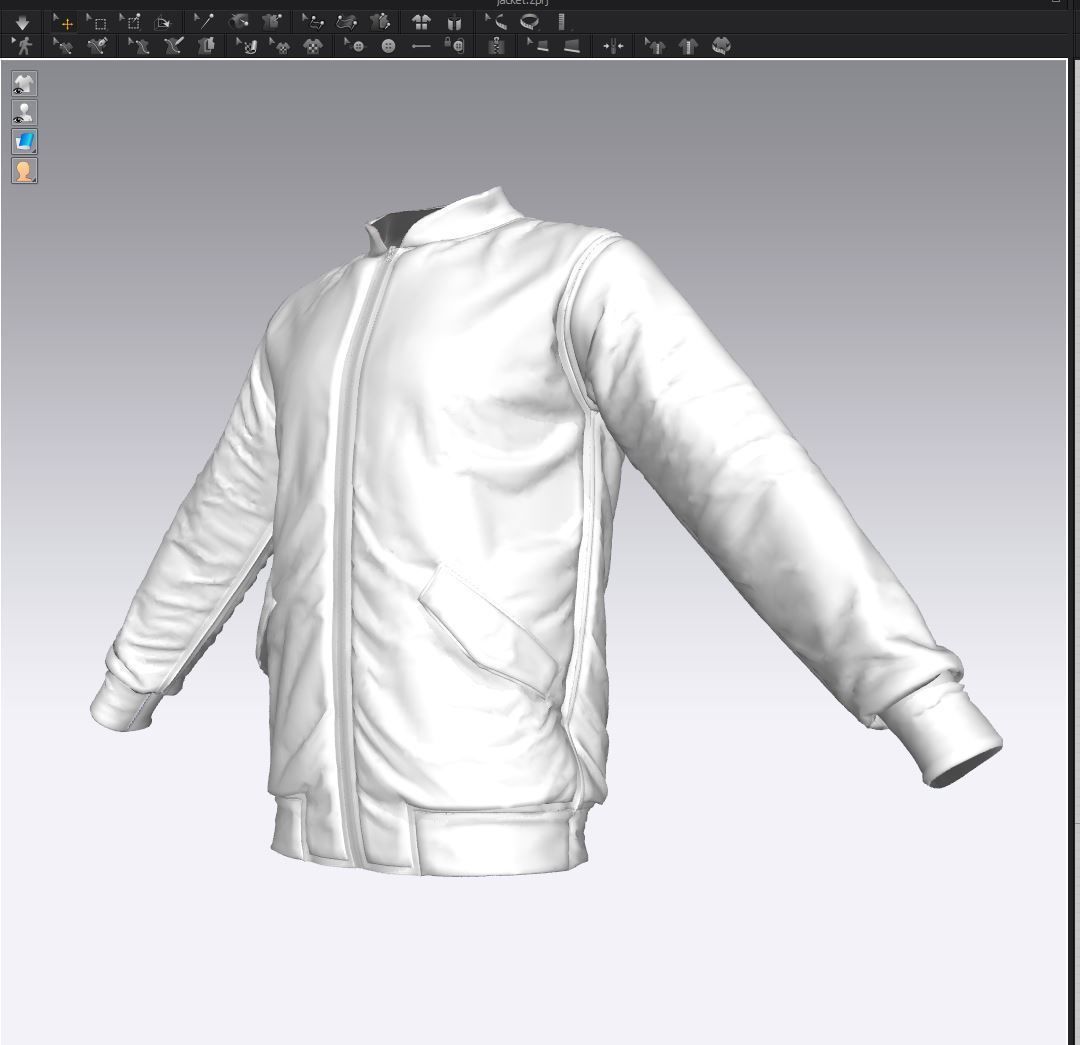Select the Free Sewing tool with cloth and pins
The height and width of the screenshot is (1045, 1080).
click(346, 23)
